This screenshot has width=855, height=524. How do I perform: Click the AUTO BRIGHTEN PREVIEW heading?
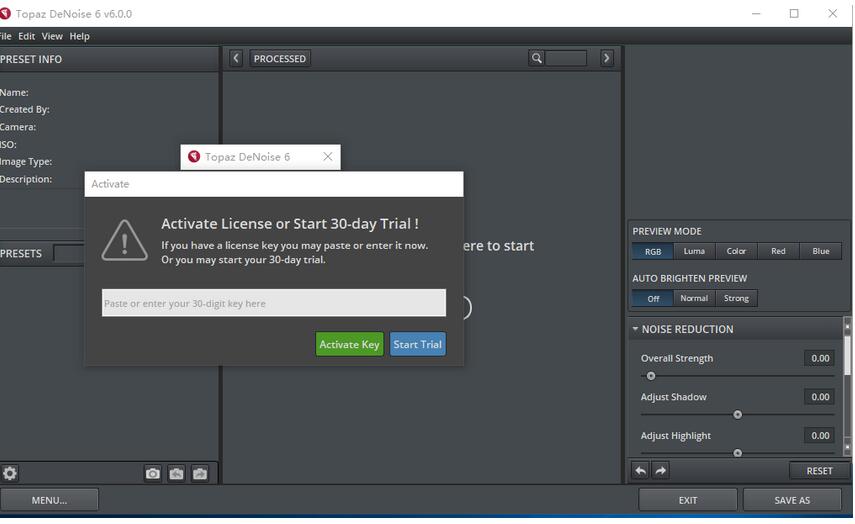(689, 278)
